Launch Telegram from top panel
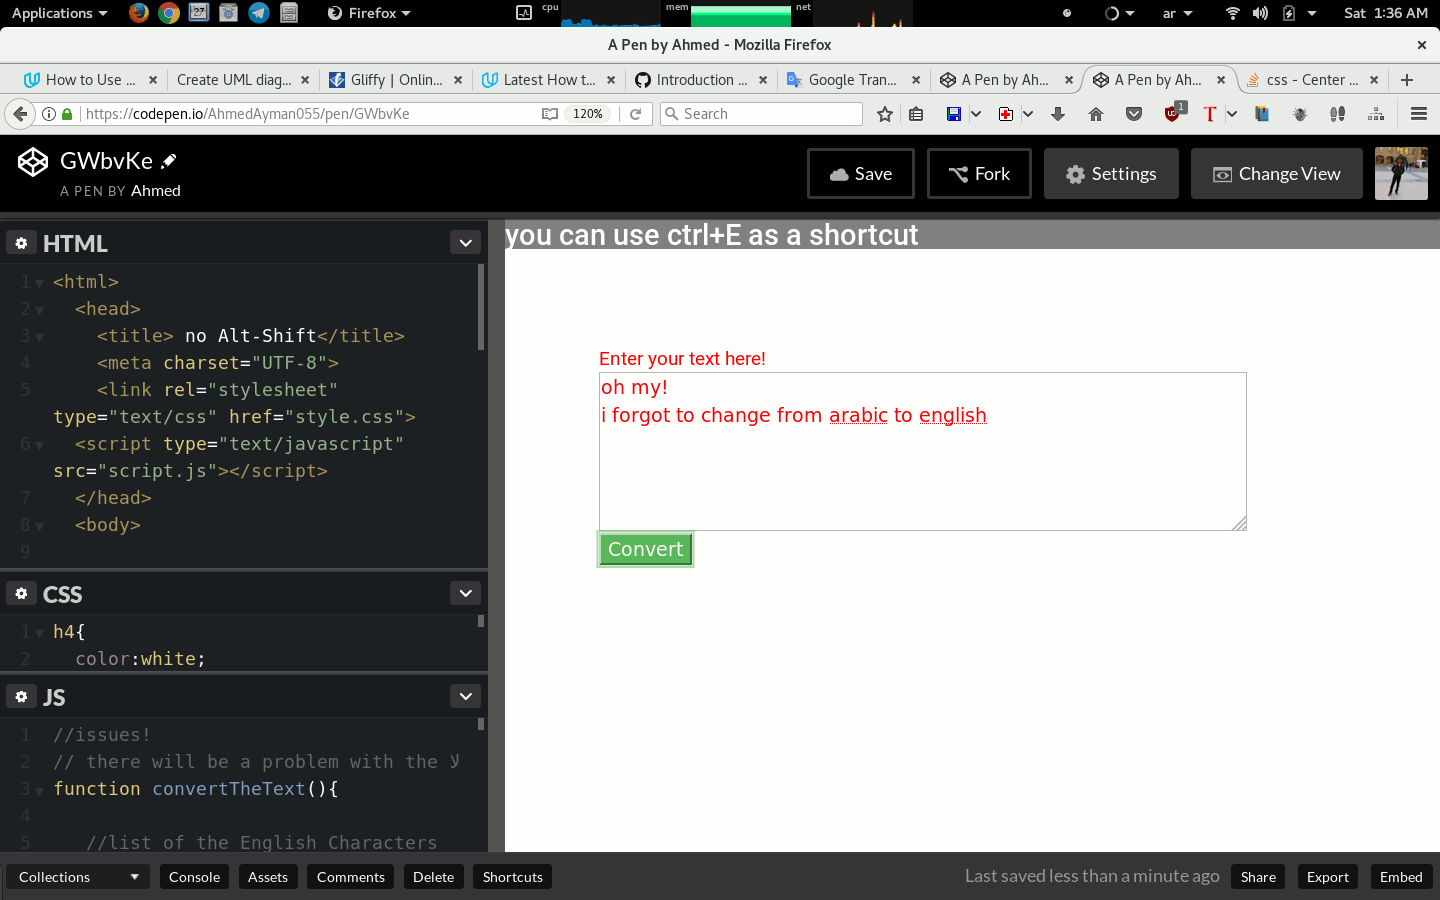 point(259,13)
